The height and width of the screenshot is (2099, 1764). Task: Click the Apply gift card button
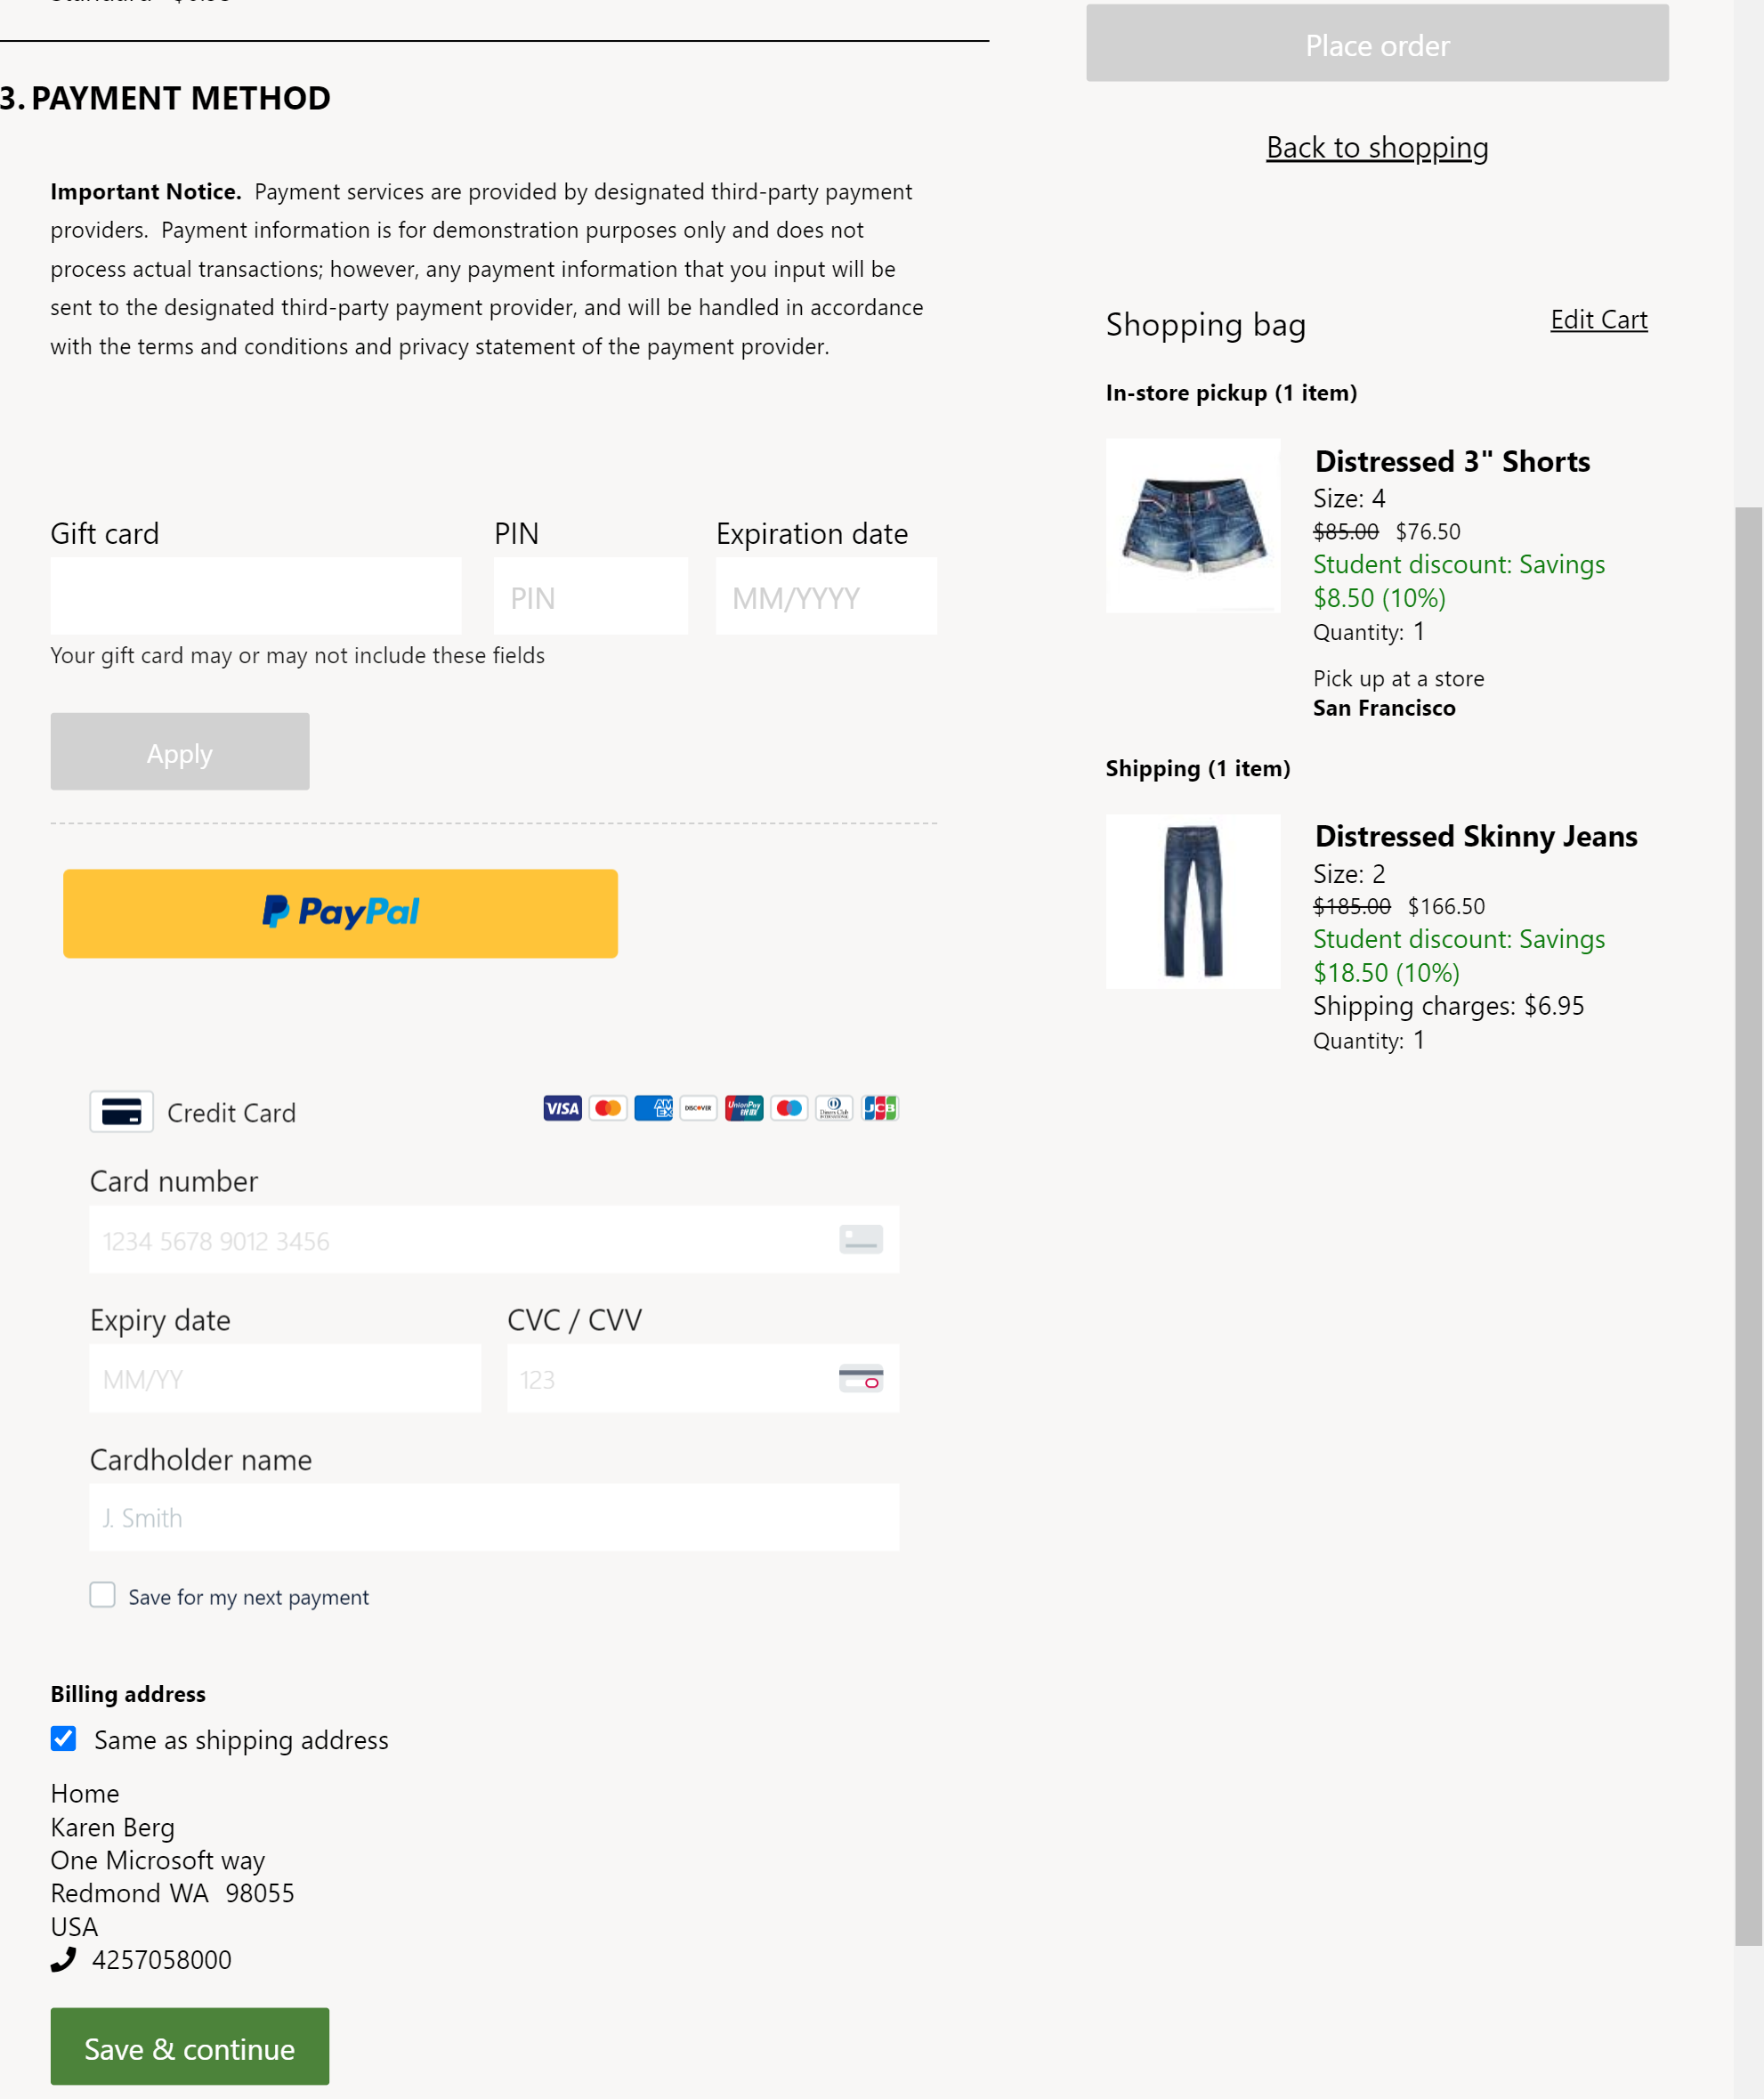tap(181, 750)
